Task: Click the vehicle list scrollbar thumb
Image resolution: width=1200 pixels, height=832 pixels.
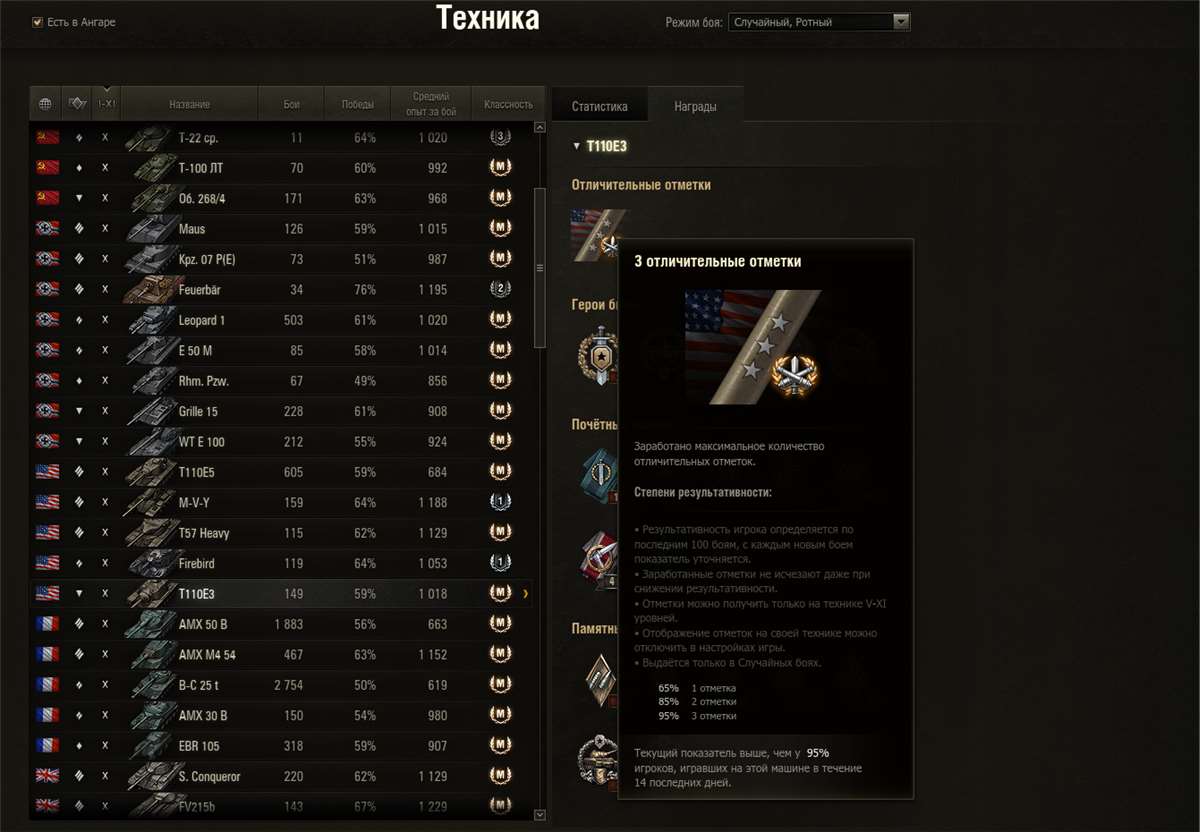Action: [x=540, y=267]
